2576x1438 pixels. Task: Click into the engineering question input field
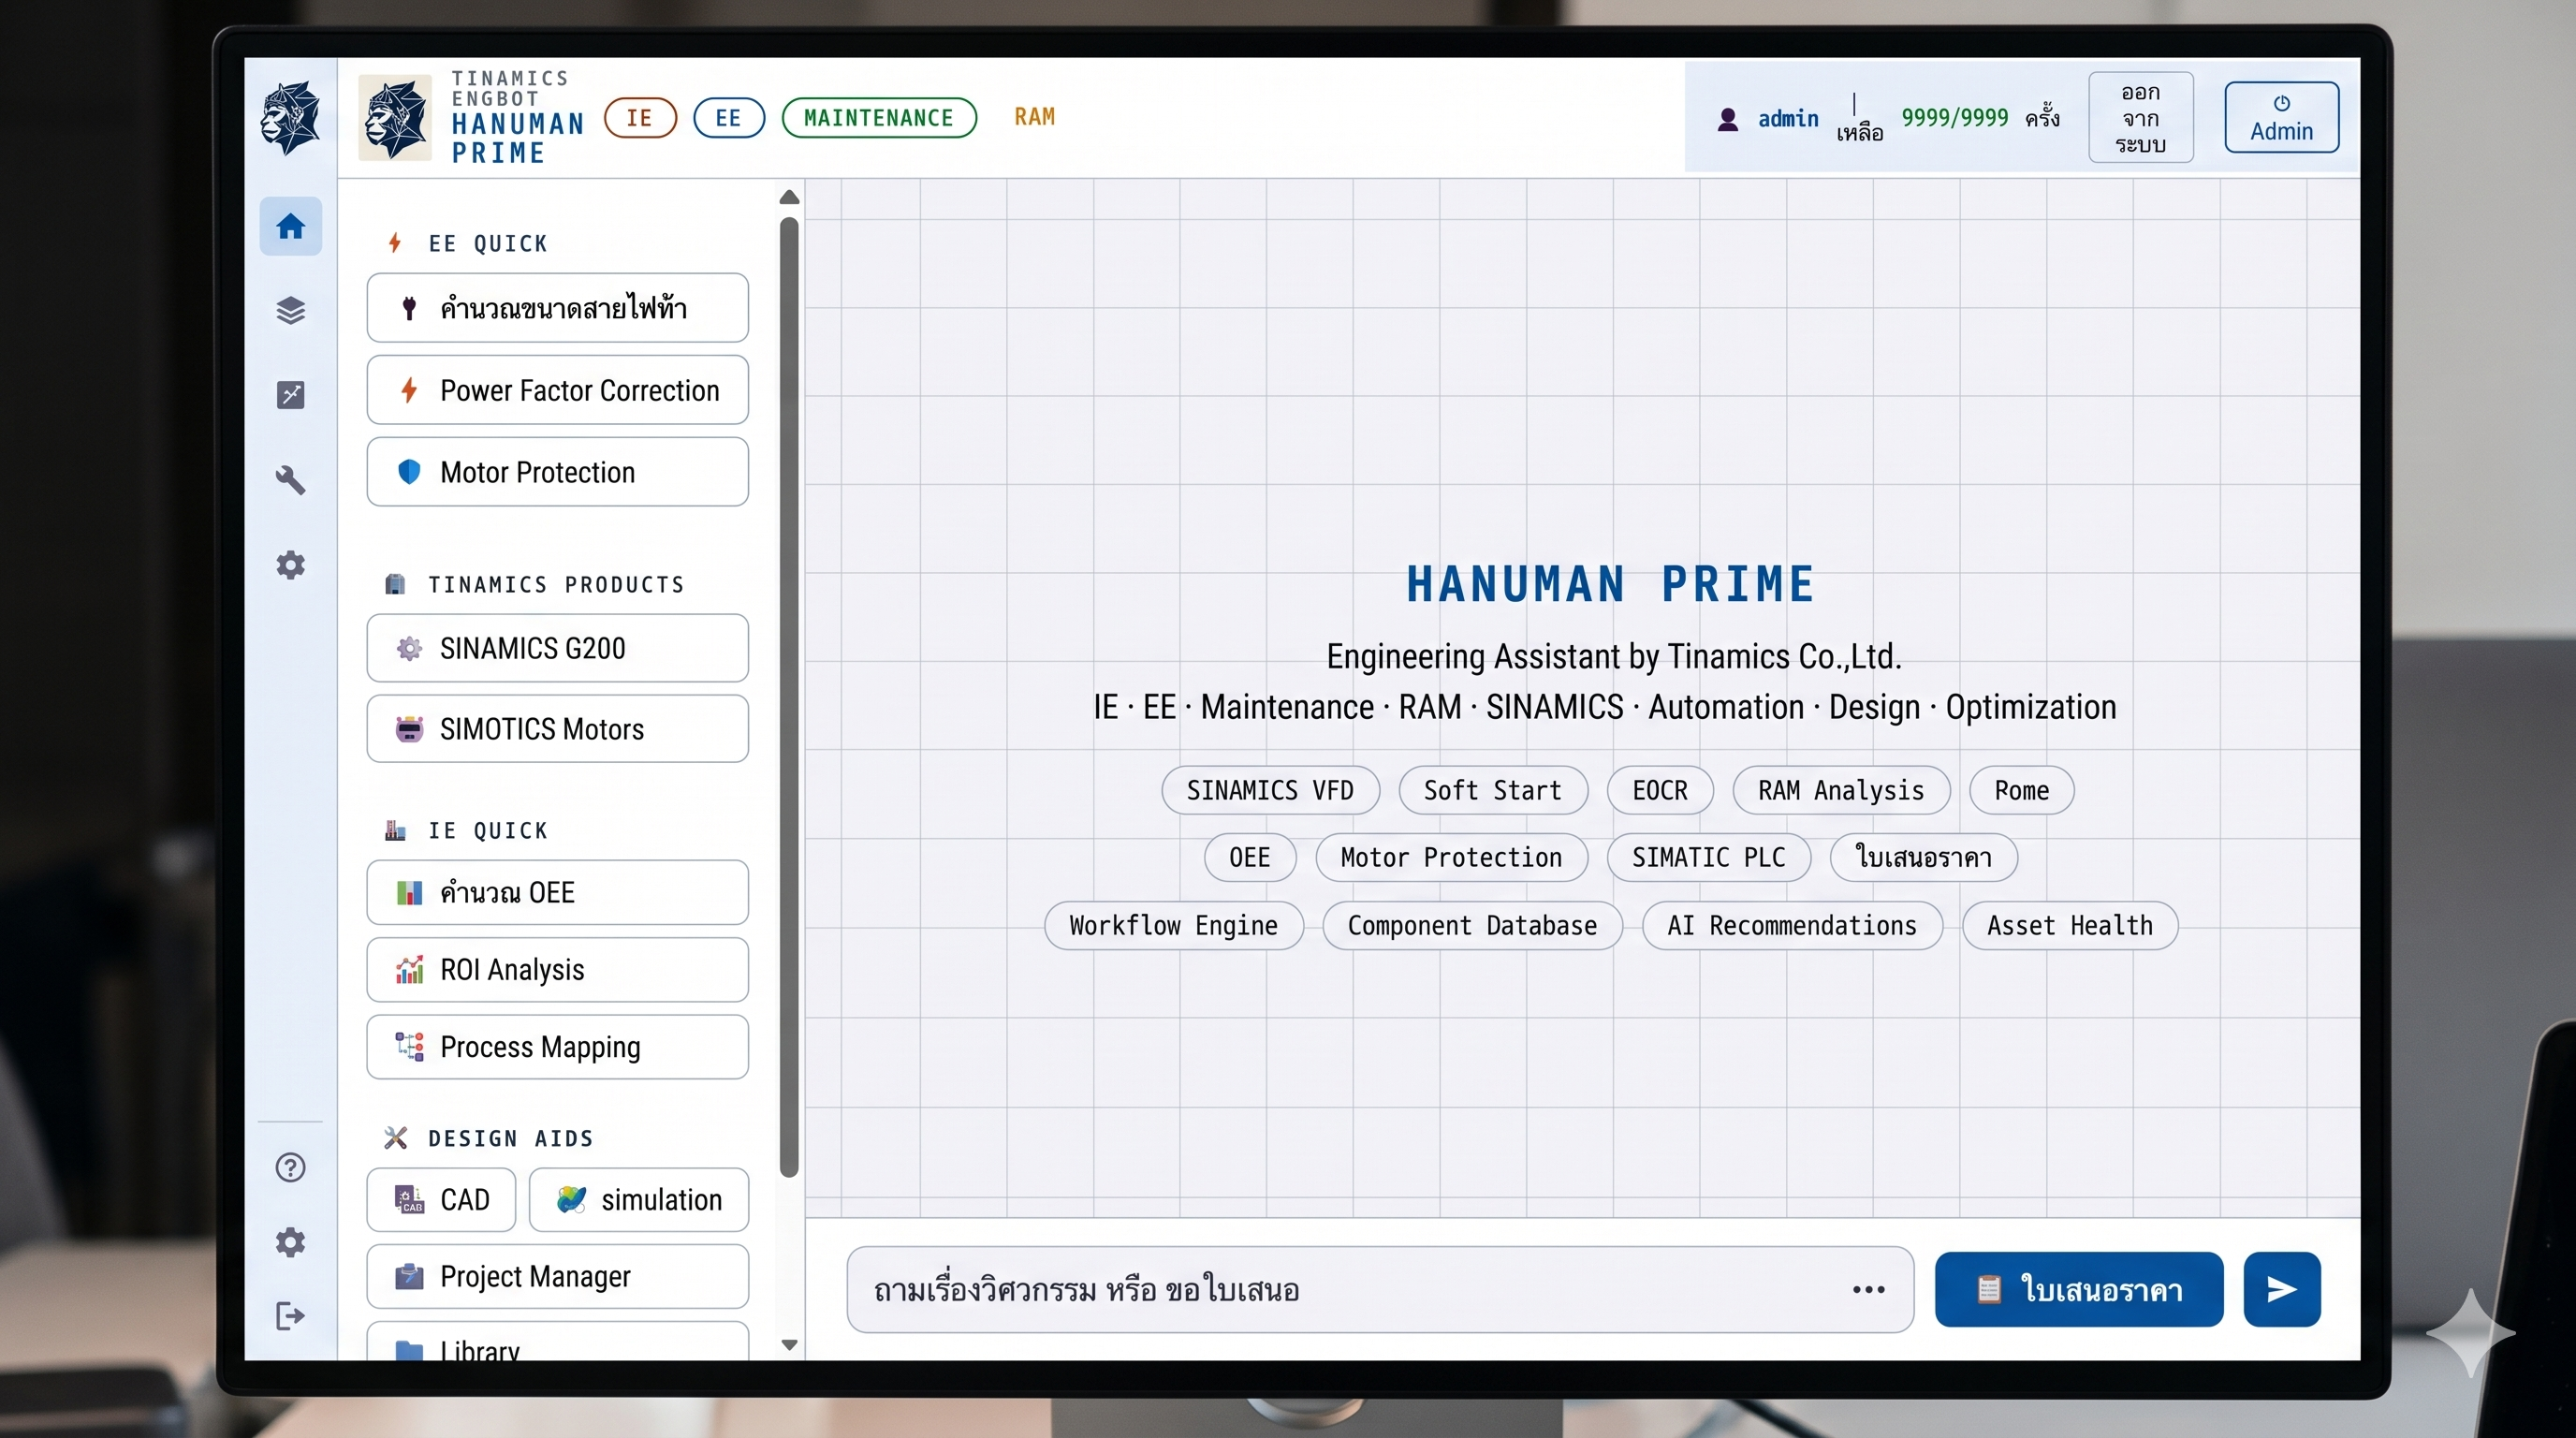click(1380, 1290)
